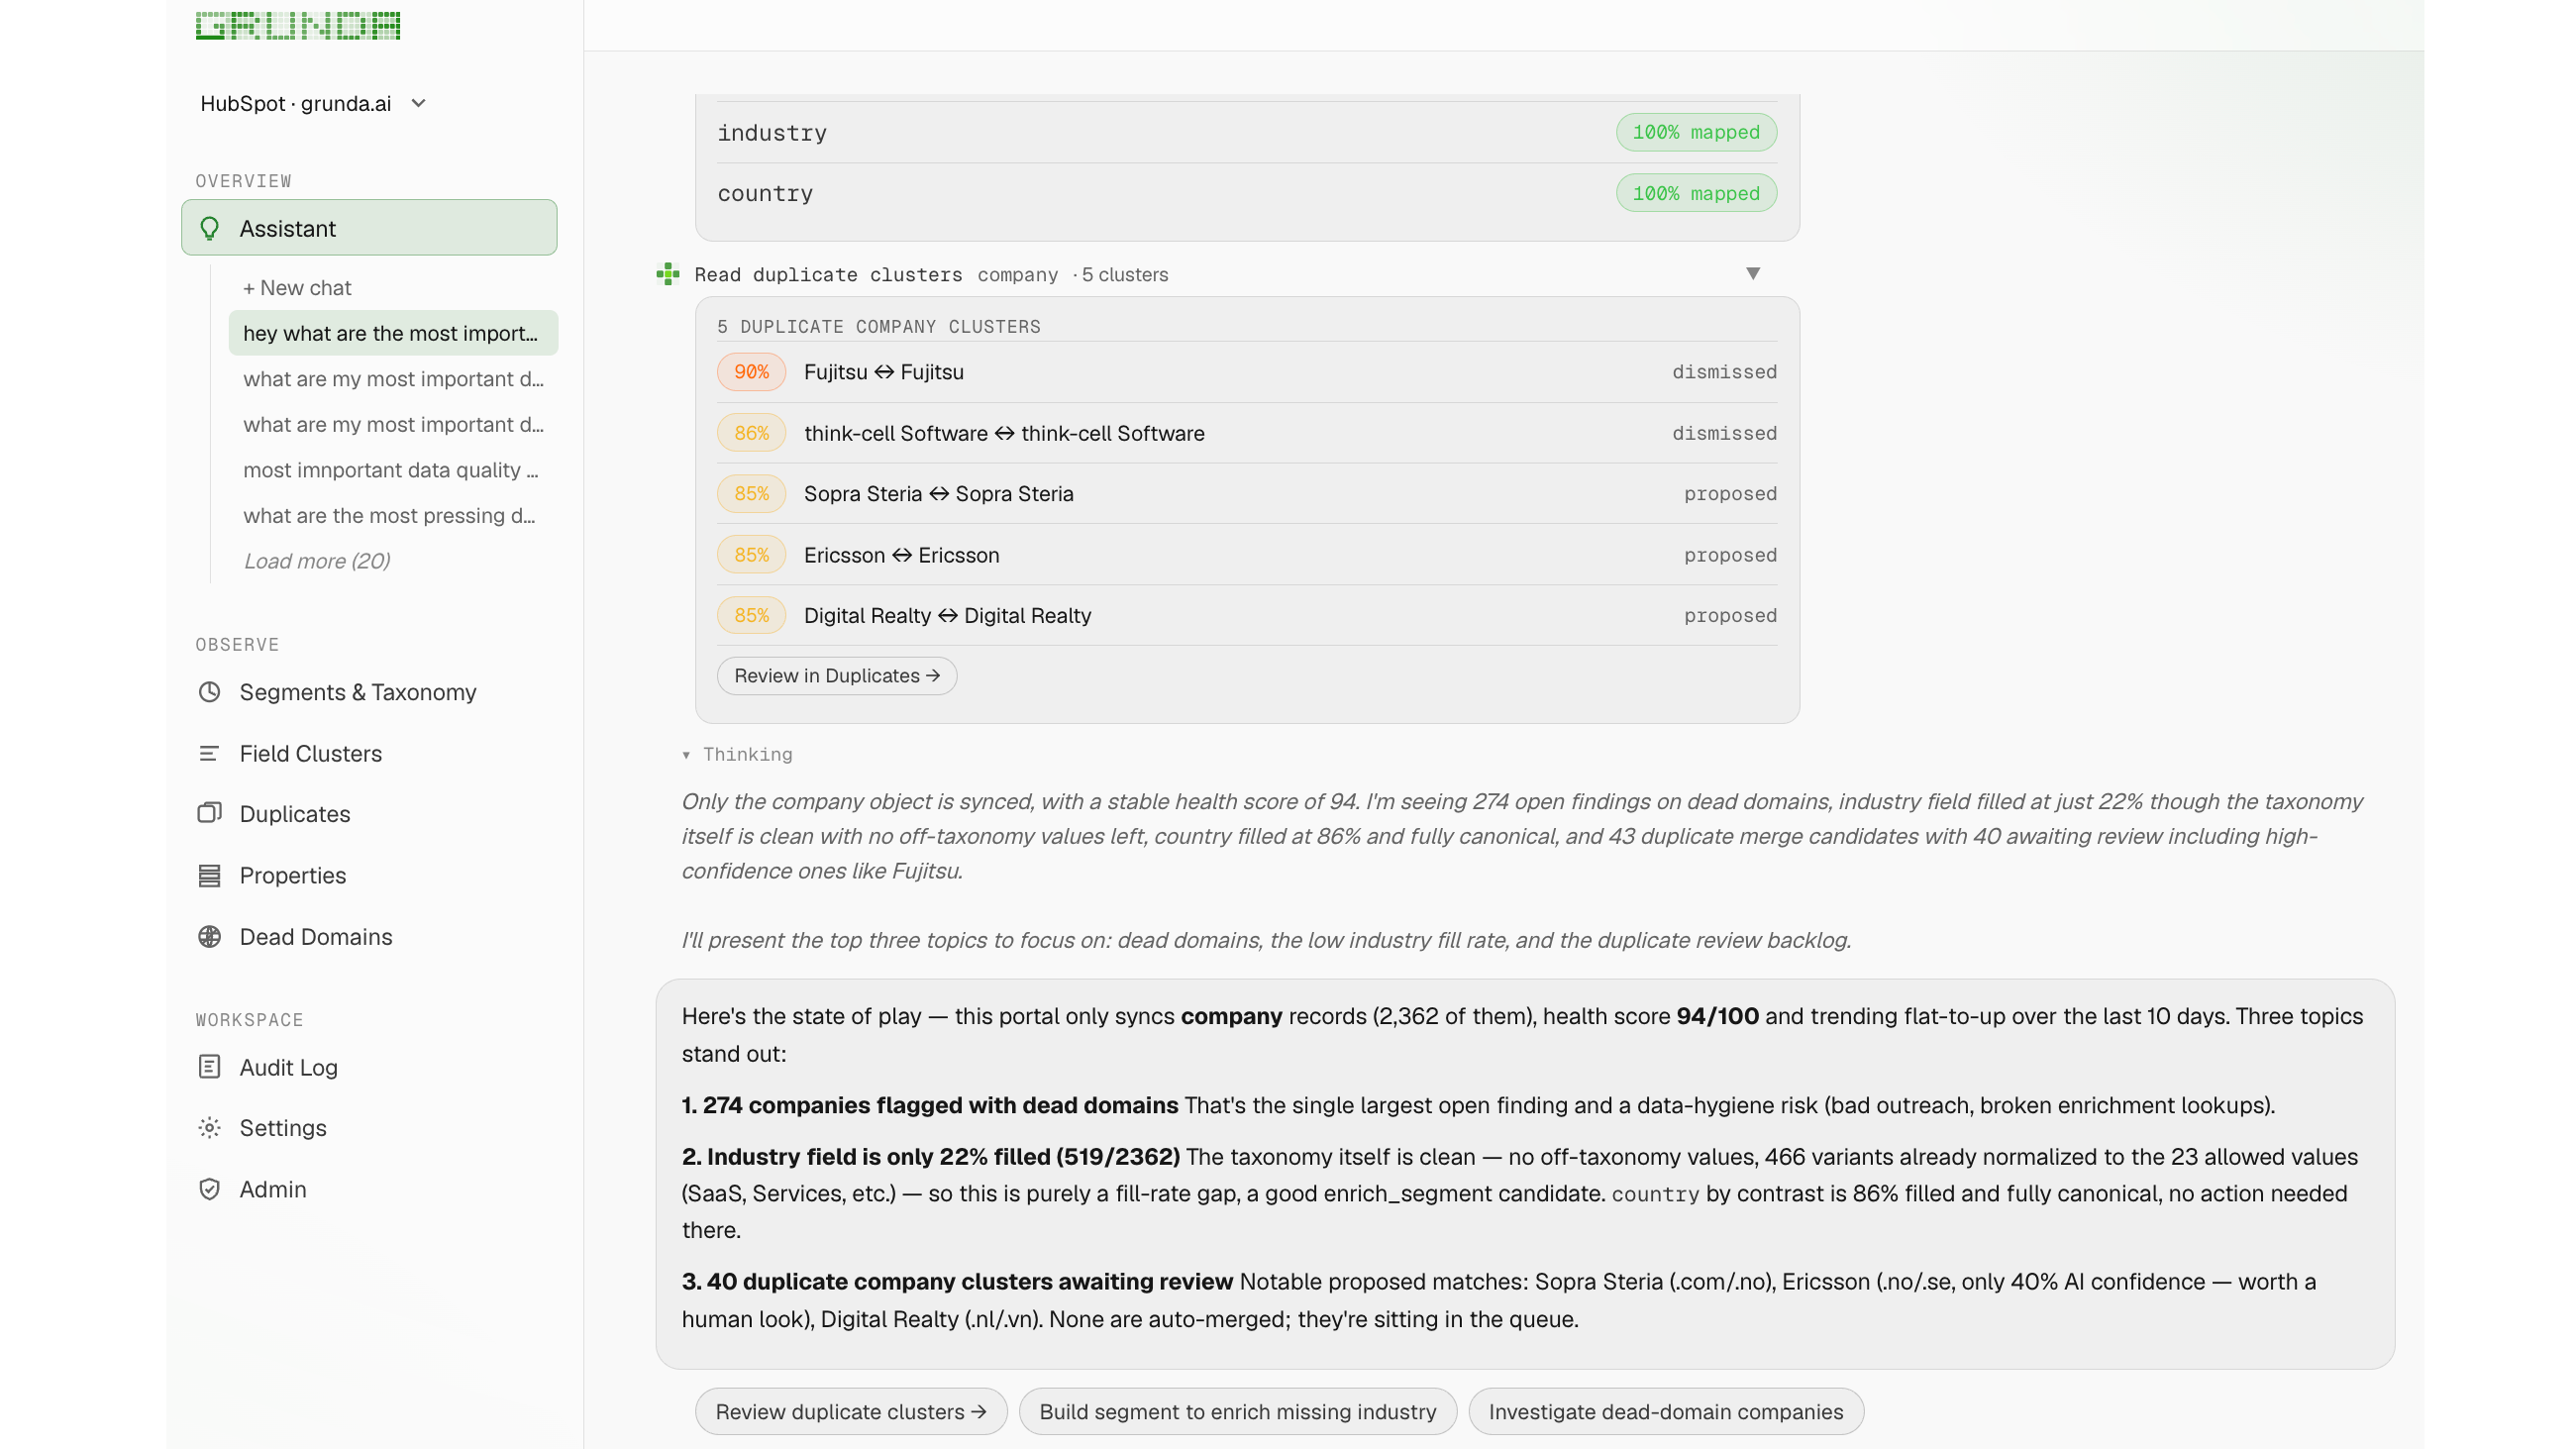
Task: Select the think-cell Software cluster row
Action: point(1246,433)
